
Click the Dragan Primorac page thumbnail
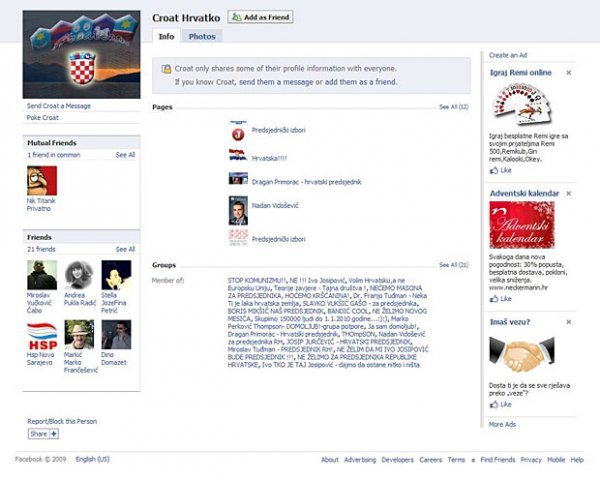(238, 178)
